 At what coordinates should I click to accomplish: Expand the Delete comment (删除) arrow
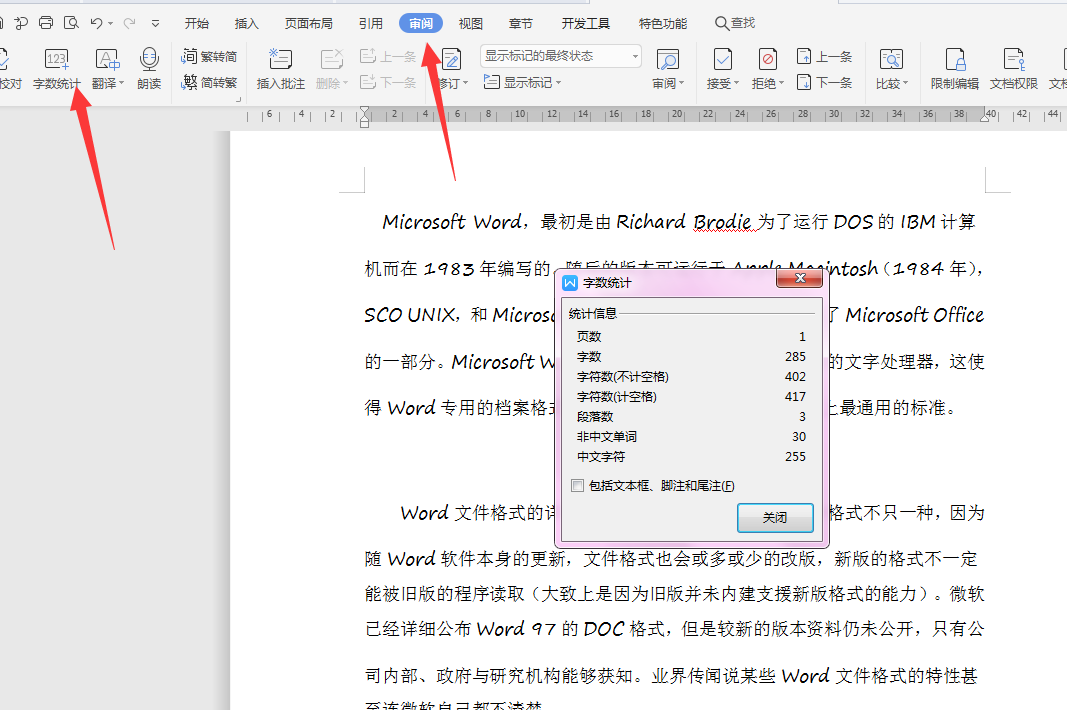[x=346, y=83]
